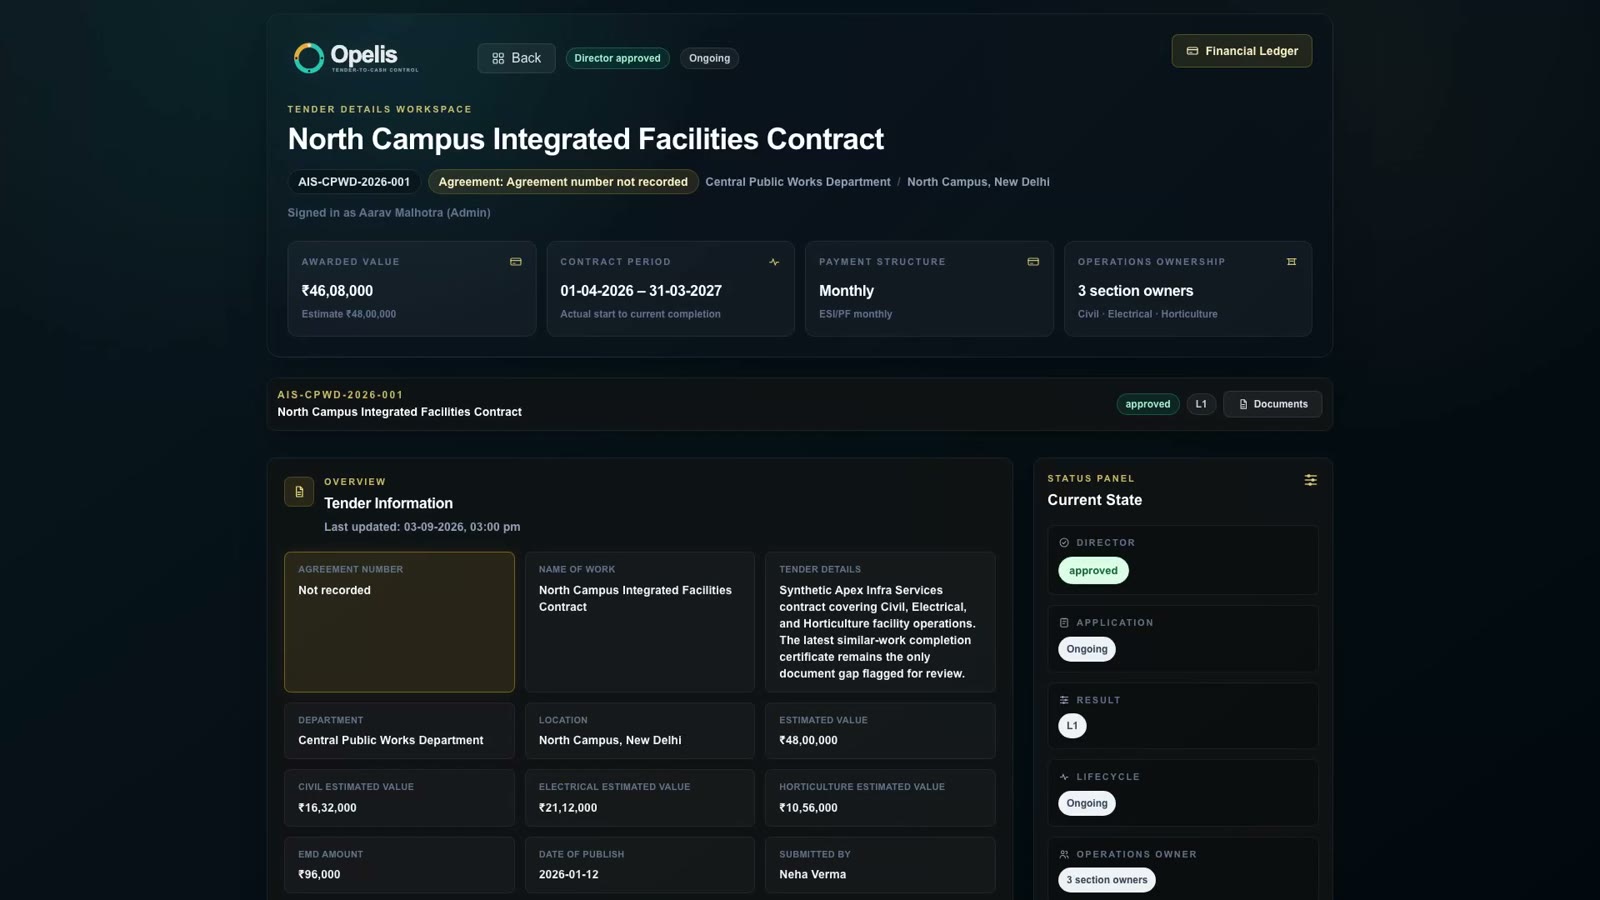Click the L1 result pill in status panel
The height and width of the screenshot is (900, 1600).
click(1072, 726)
